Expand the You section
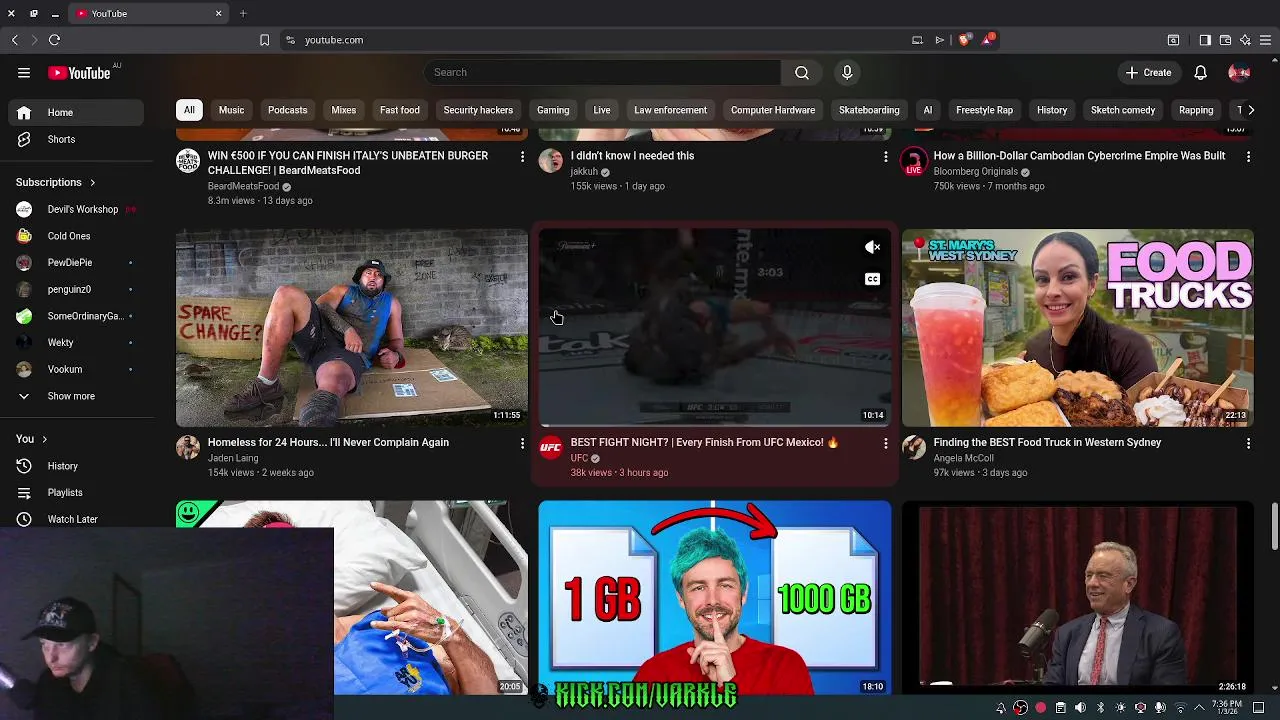Viewport: 1280px width, 720px height. (x=32, y=439)
